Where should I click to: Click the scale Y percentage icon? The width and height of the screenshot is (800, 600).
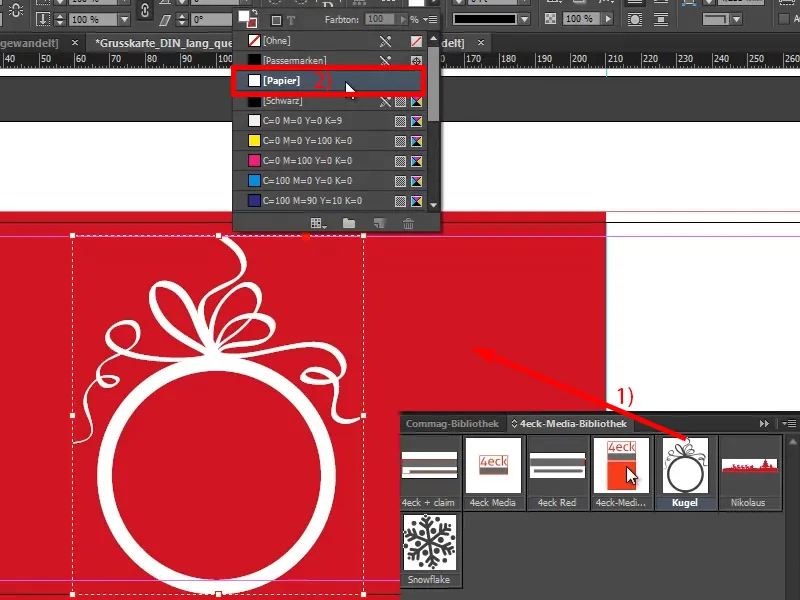43,19
